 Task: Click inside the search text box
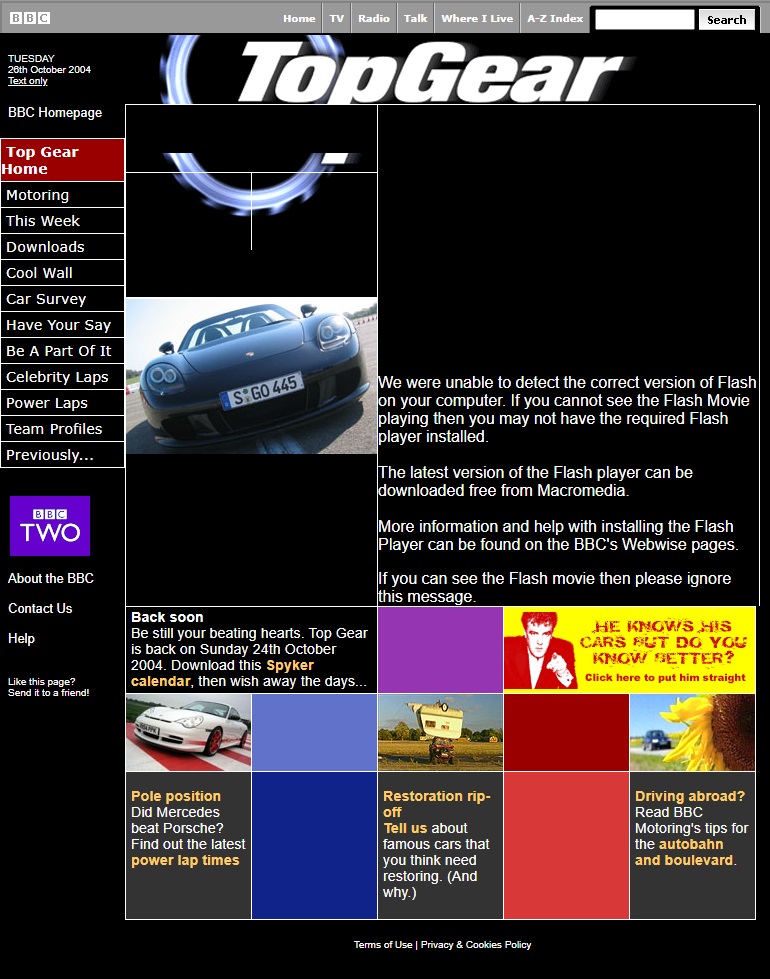coord(644,19)
